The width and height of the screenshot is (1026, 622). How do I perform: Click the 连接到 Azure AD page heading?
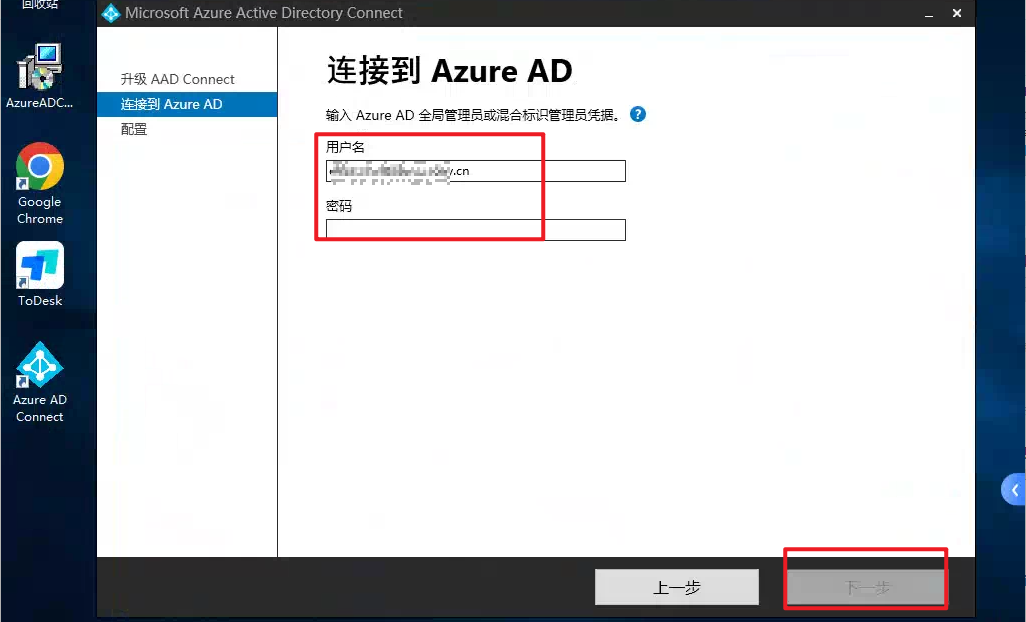[x=449, y=71]
